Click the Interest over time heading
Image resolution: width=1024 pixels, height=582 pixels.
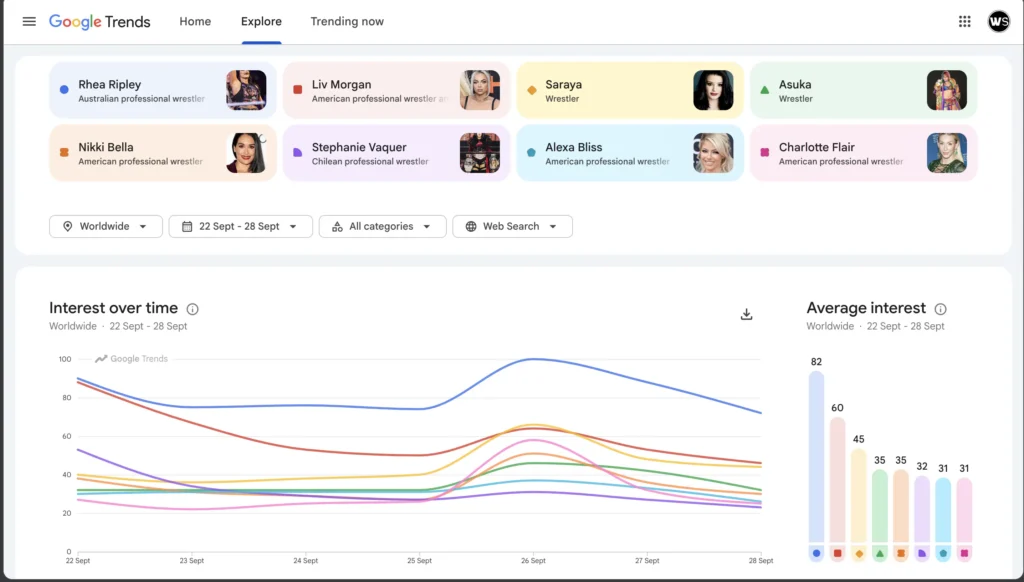click(113, 308)
